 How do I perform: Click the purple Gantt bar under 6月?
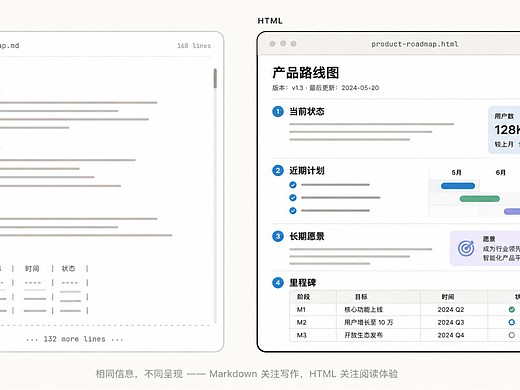[x=512, y=211]
